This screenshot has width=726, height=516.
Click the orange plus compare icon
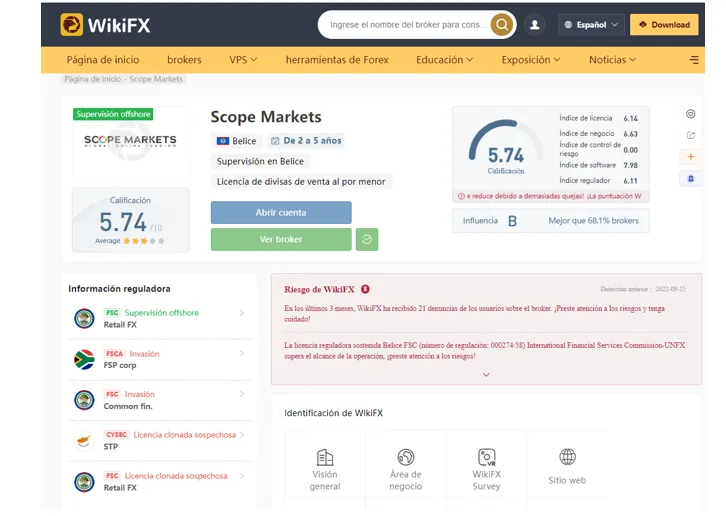coord(690,157)
